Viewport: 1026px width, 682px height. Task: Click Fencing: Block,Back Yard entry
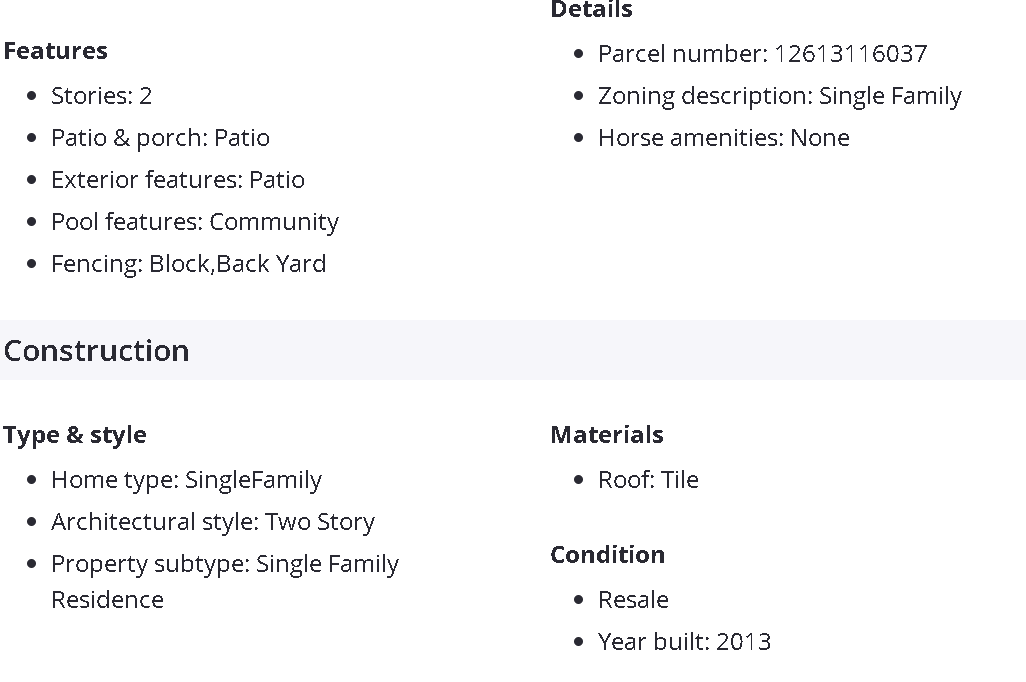click(188, 264)
